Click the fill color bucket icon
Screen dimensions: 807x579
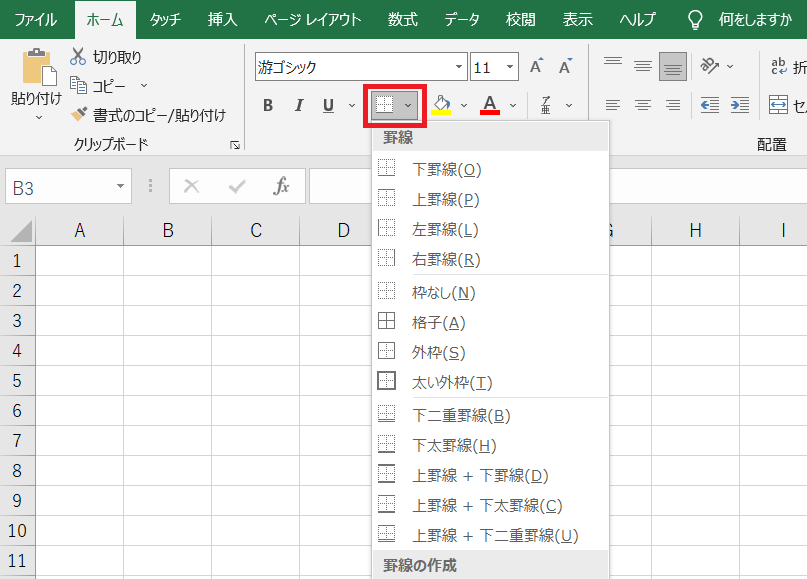[443, 105]
